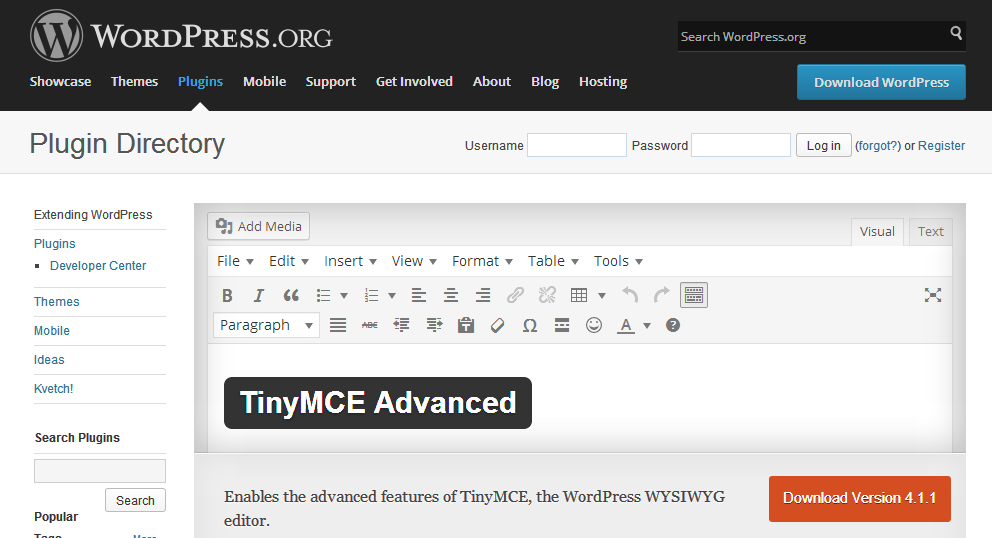Screen dimensions: 992x538
Task: Open the Edit menu
Action: 288,261
